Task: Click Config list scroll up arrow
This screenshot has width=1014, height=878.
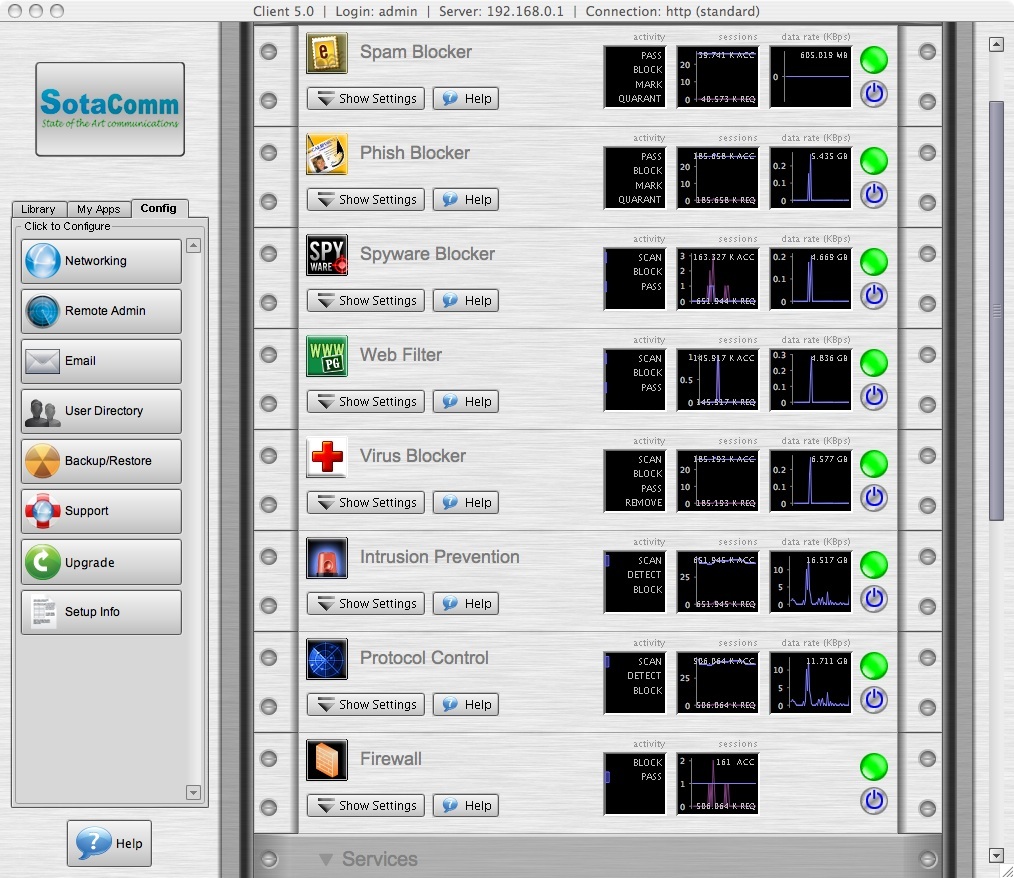Action: coord(193,246)
